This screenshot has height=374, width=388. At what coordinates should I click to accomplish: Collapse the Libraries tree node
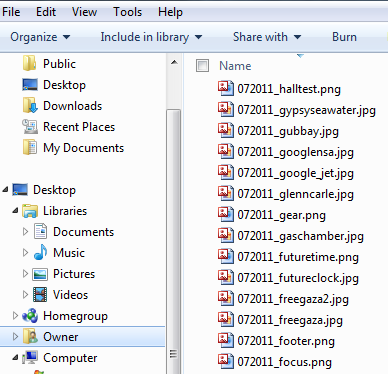[15, 211]
